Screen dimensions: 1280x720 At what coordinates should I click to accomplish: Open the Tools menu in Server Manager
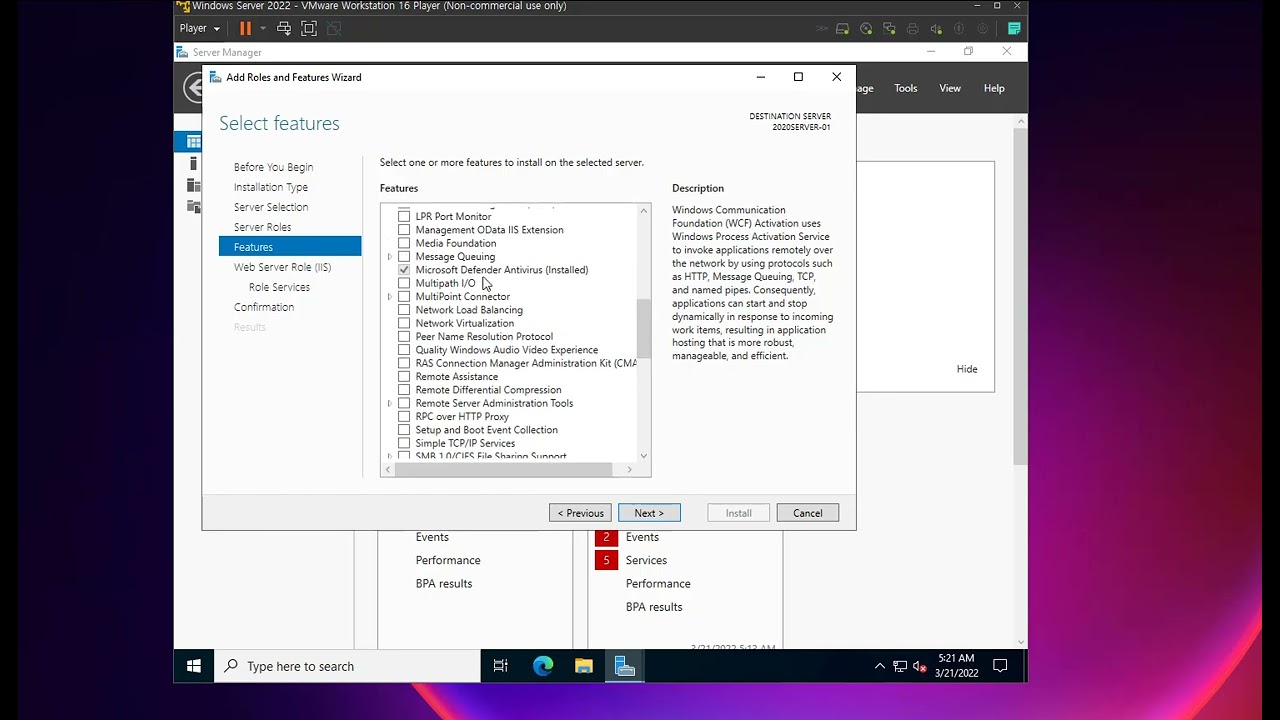pos(906,88)
